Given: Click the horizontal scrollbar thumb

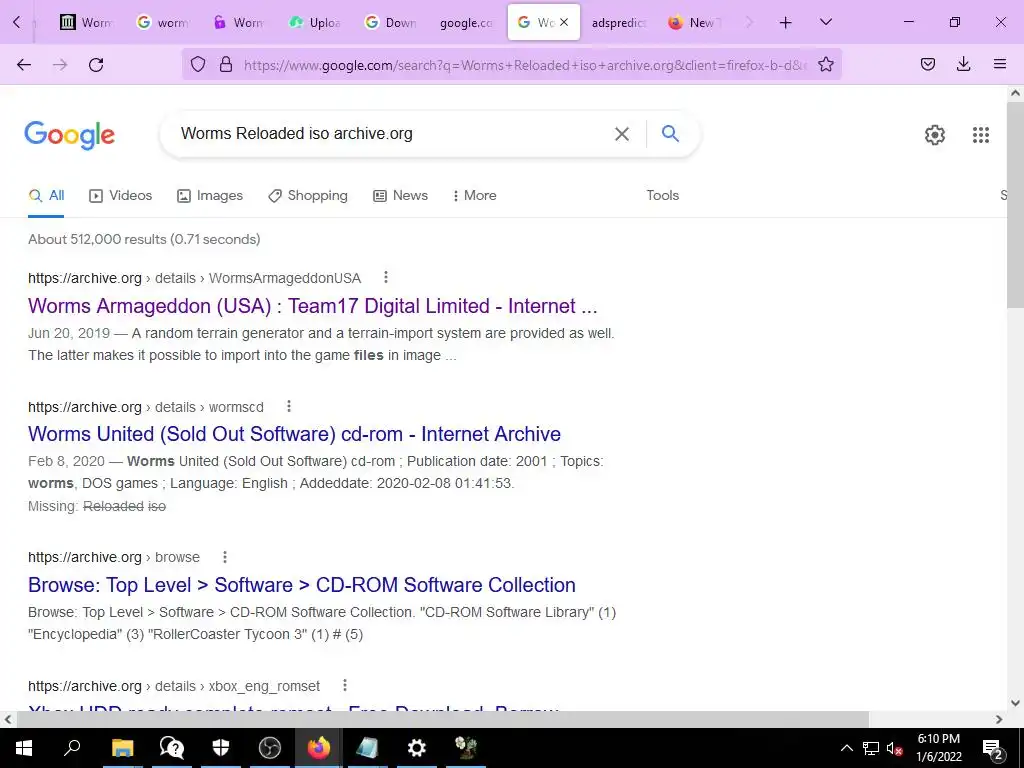Looking at the screenshot, I should 443,720.
